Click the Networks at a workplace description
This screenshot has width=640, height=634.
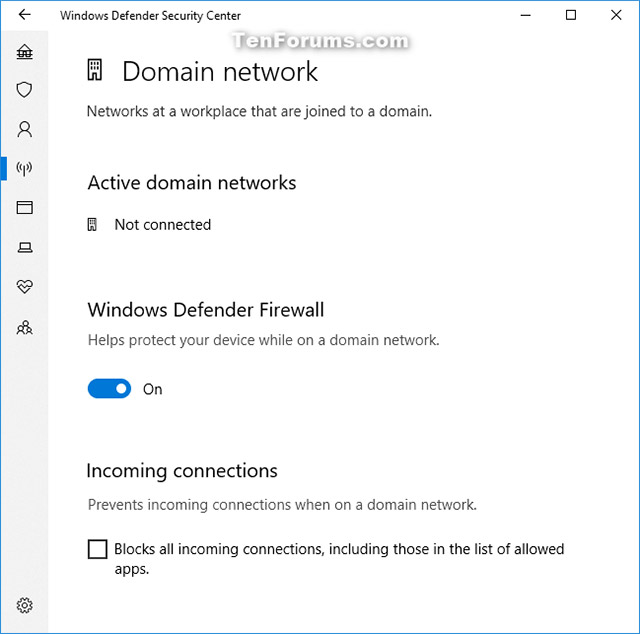(x=260, y=111)
